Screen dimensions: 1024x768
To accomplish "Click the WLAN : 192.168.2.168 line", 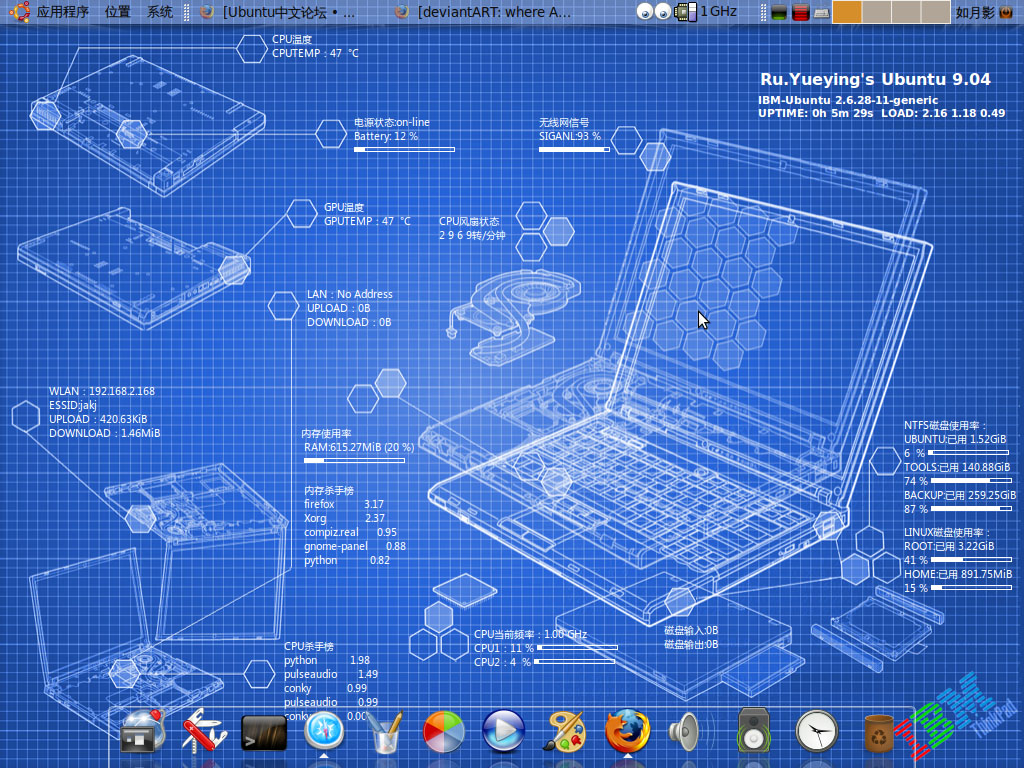I will coord(102,391).
